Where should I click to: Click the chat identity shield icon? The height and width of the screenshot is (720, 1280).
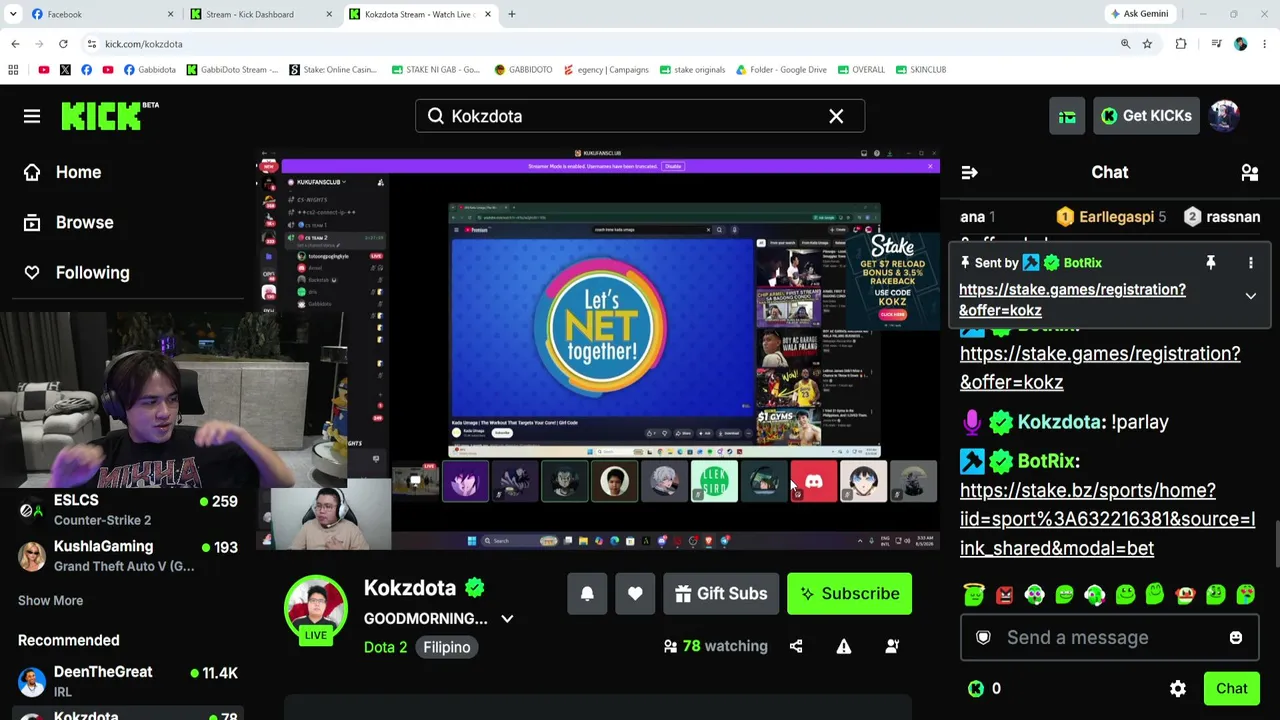tap(983, 638)
